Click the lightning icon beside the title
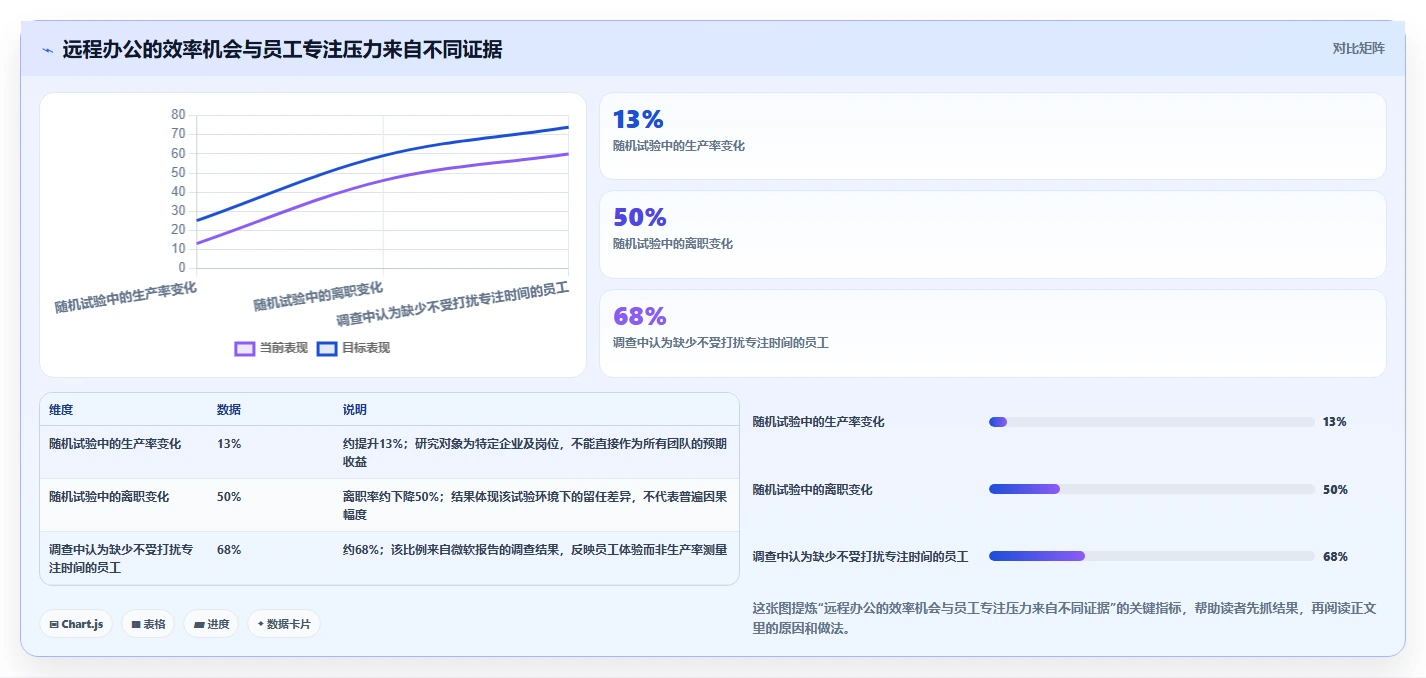The width and height of the screenshot is (1426, 678). (47, 50)
